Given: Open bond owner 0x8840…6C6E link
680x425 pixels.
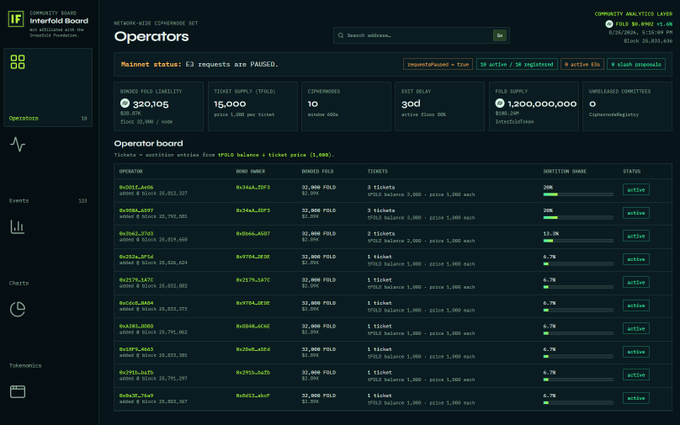Looking at the screenshot, I should click(253, 326).
